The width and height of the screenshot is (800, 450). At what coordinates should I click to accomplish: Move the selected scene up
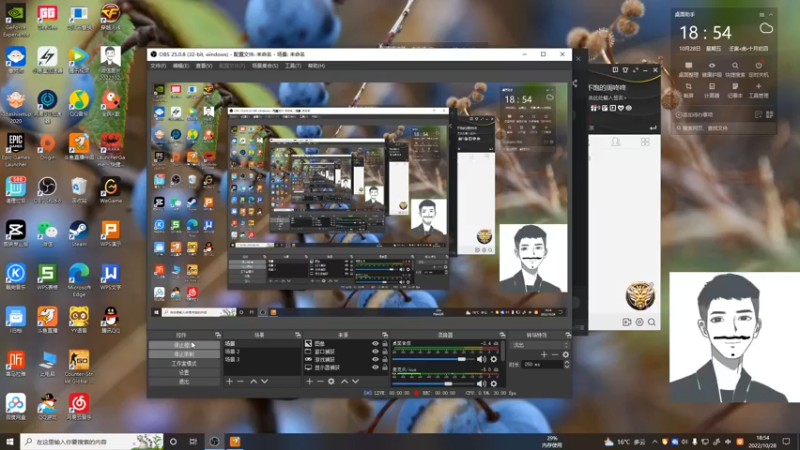click(x=254, y=381)
